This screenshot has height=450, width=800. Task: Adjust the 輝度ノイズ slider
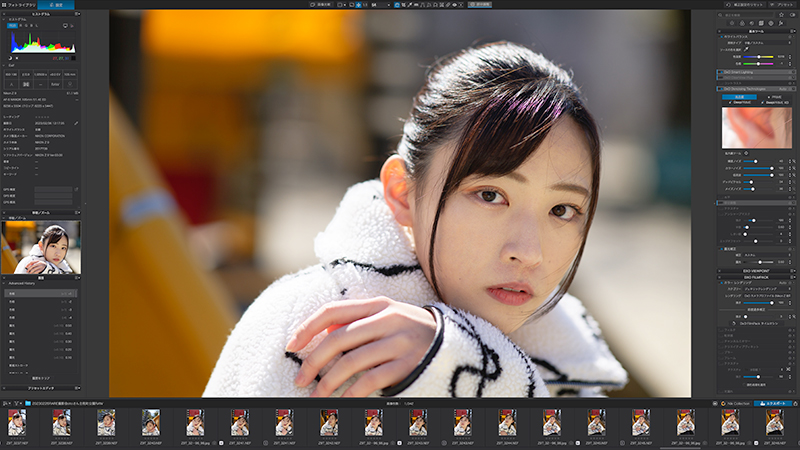[x=758, y=161]
